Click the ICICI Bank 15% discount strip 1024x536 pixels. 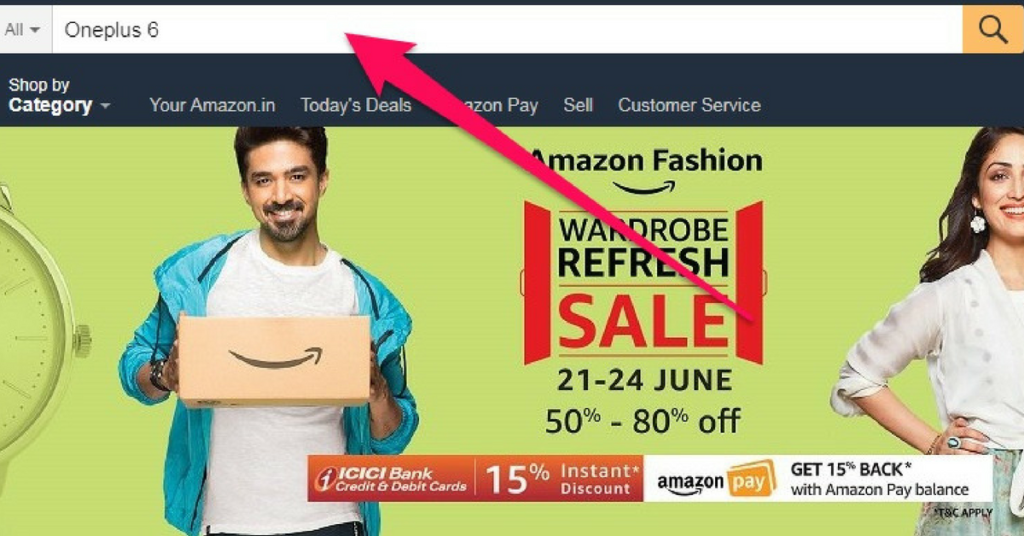475,479
